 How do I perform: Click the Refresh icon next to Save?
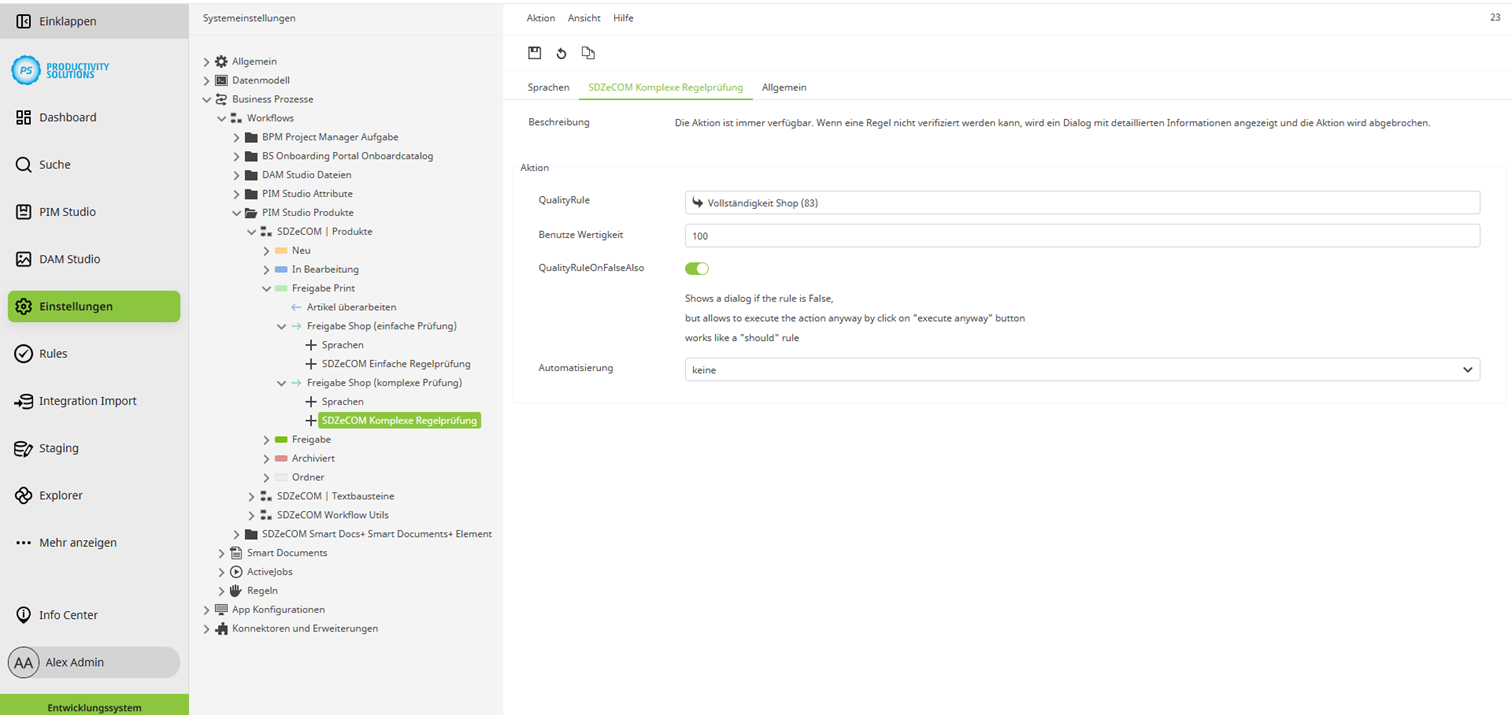click(x=562, y=52)
